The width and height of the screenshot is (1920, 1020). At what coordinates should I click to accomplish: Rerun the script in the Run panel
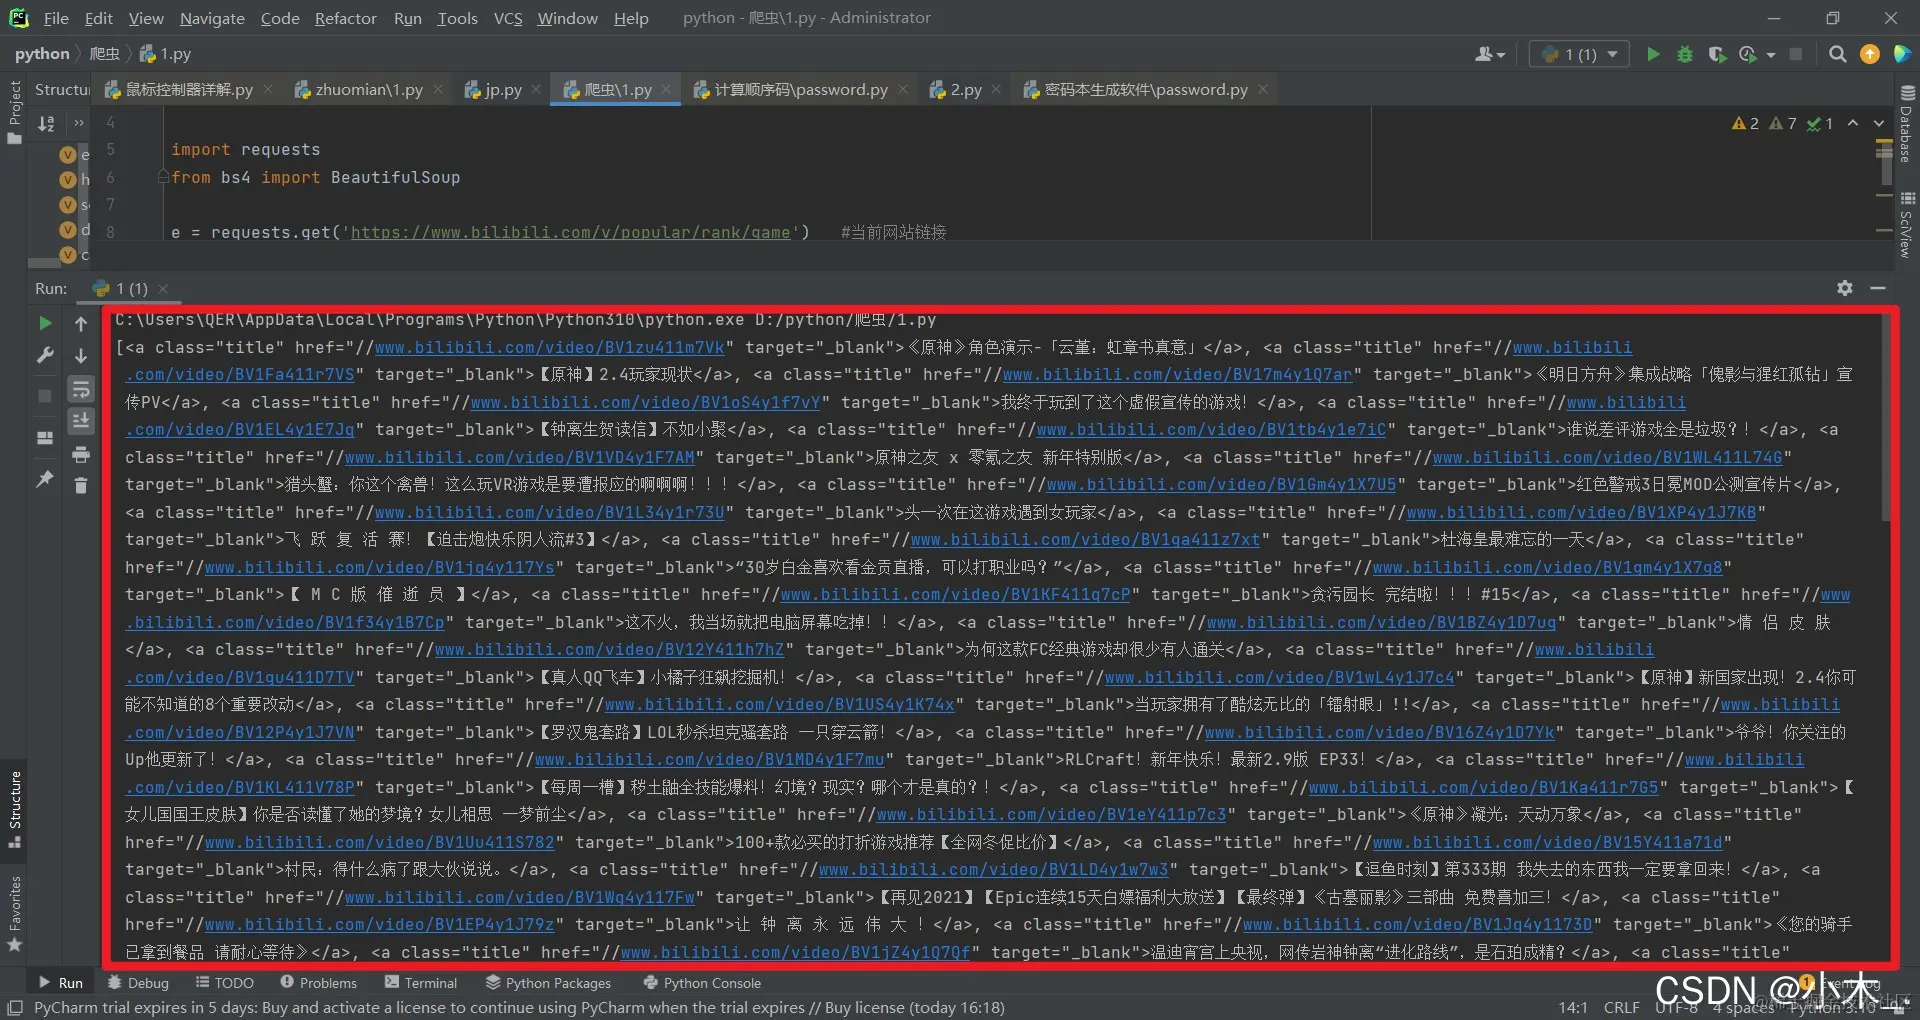point(45,323)
